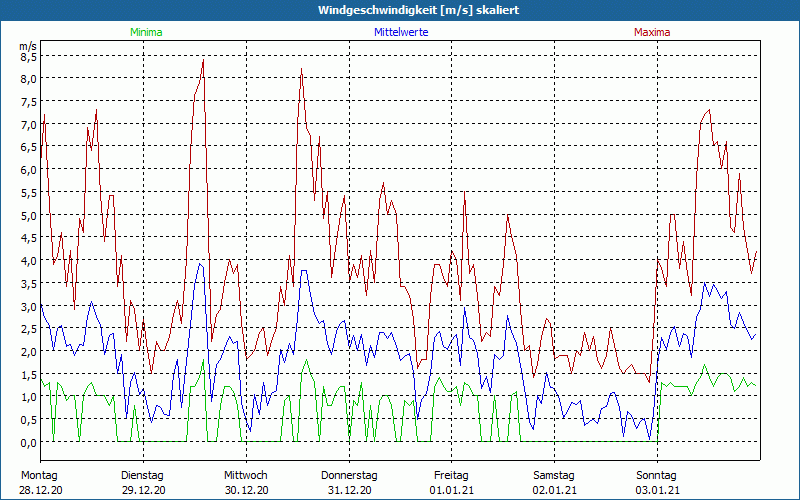Click the 'Mittwoch' day label
This screenshot has width=800, height=500.
pyautogui.click(x=246, y=476)
